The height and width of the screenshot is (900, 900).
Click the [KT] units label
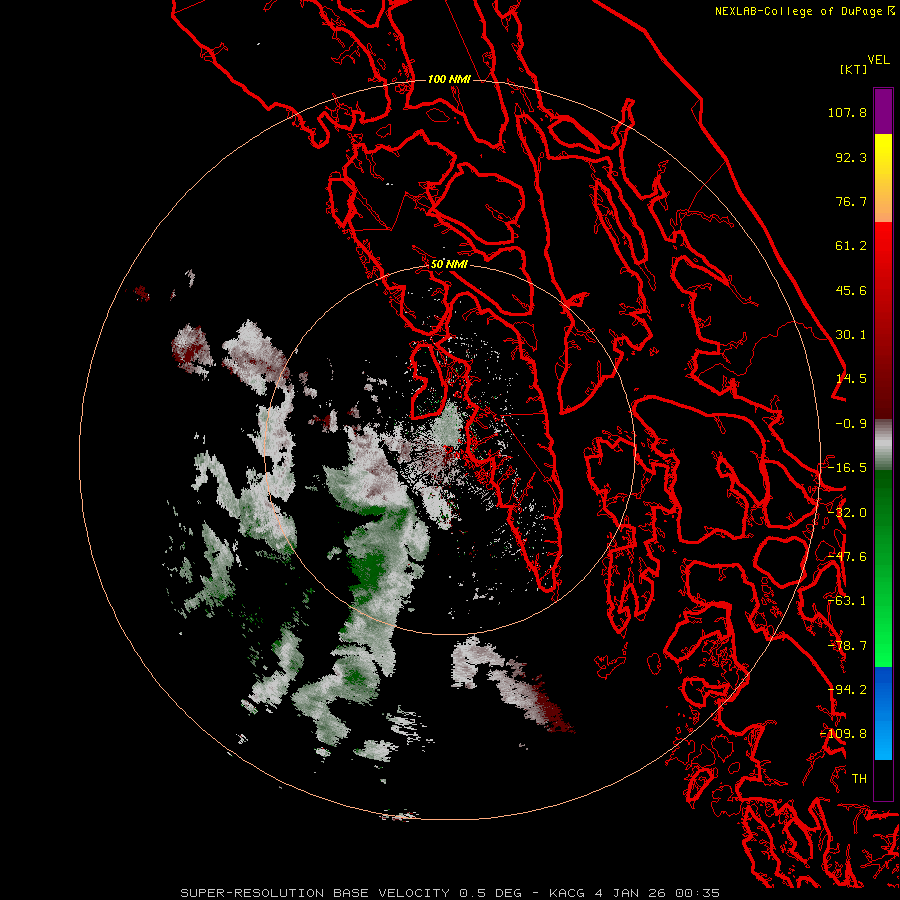(853, 69)
